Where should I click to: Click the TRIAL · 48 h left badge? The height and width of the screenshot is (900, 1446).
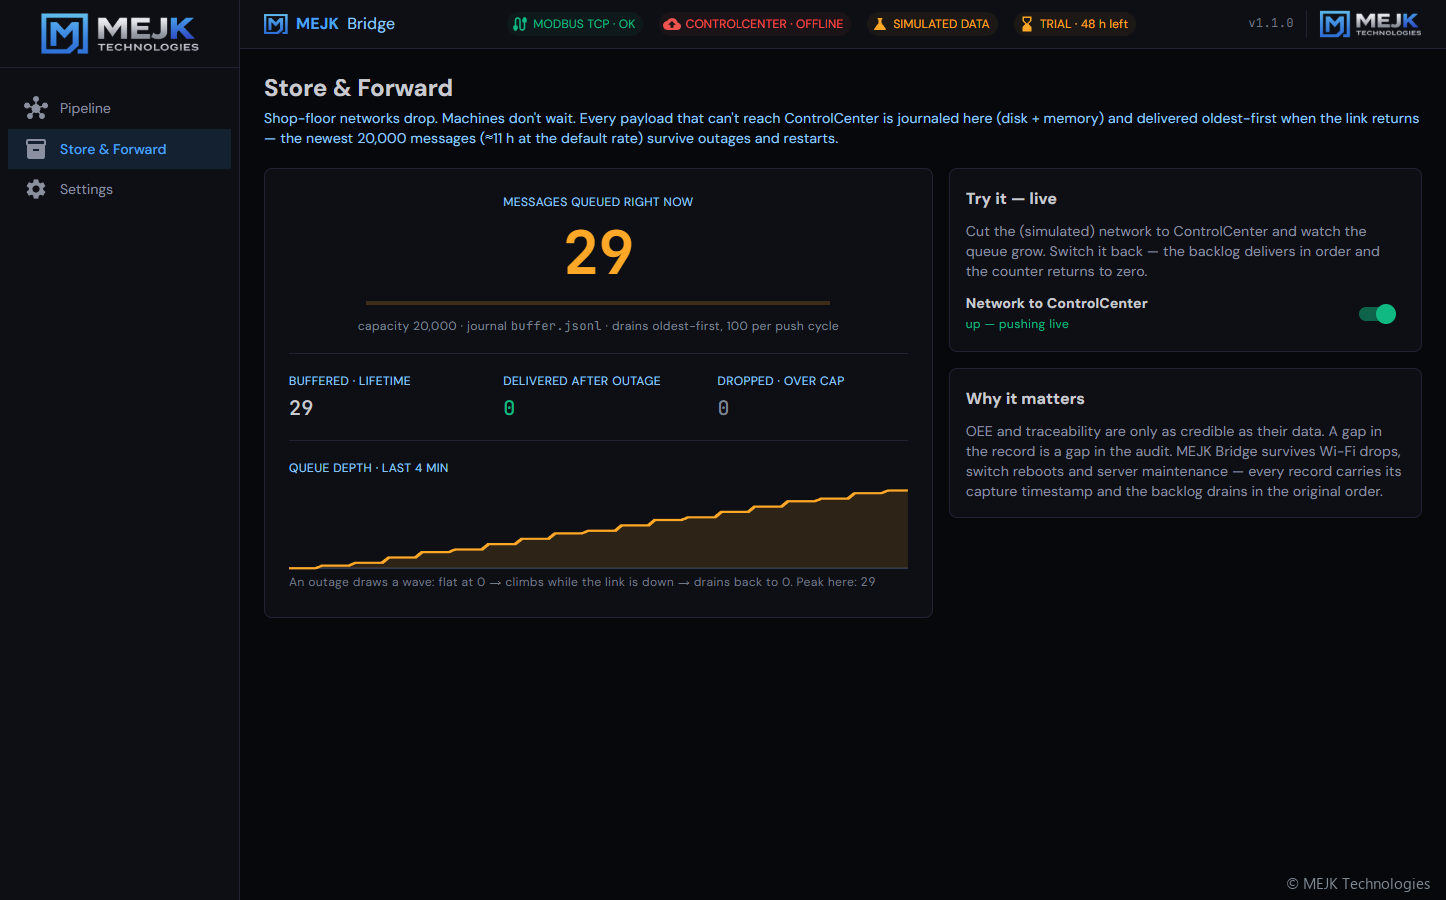[1074, 24]
